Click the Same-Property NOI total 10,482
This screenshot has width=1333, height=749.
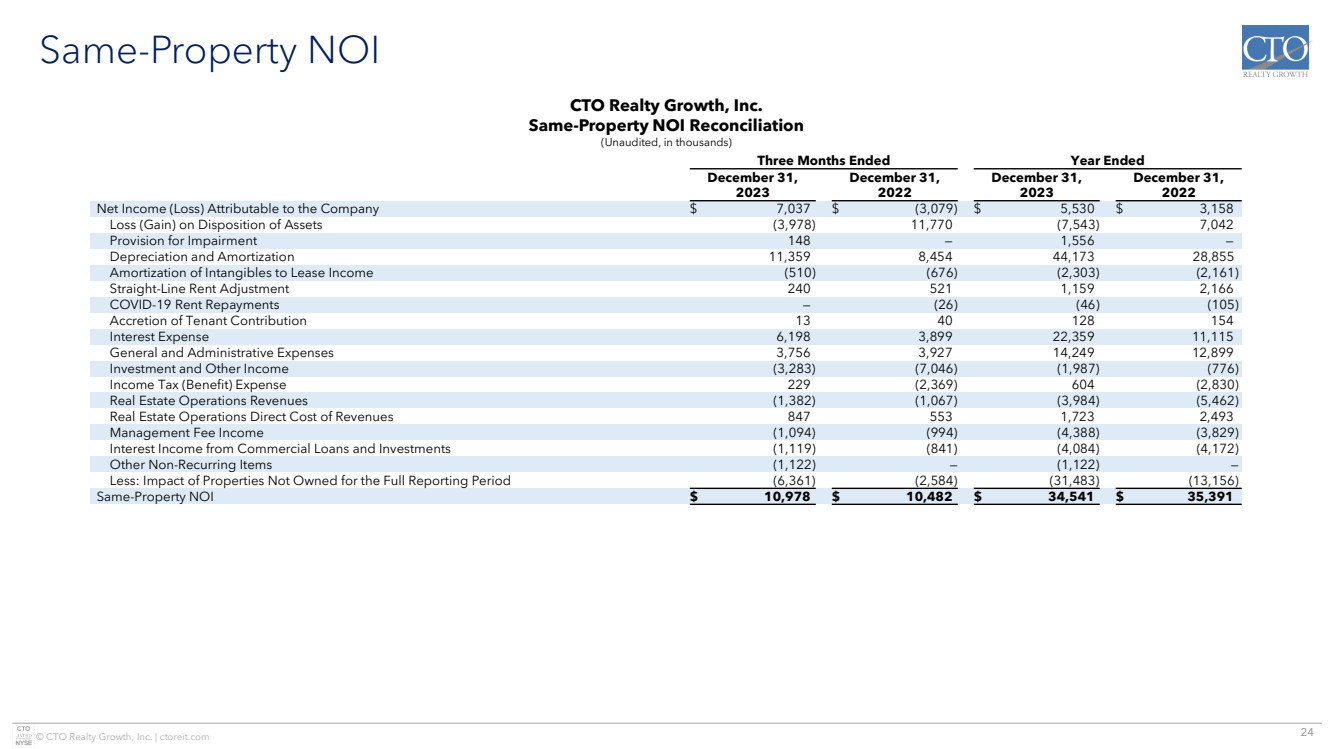(929, 497)
